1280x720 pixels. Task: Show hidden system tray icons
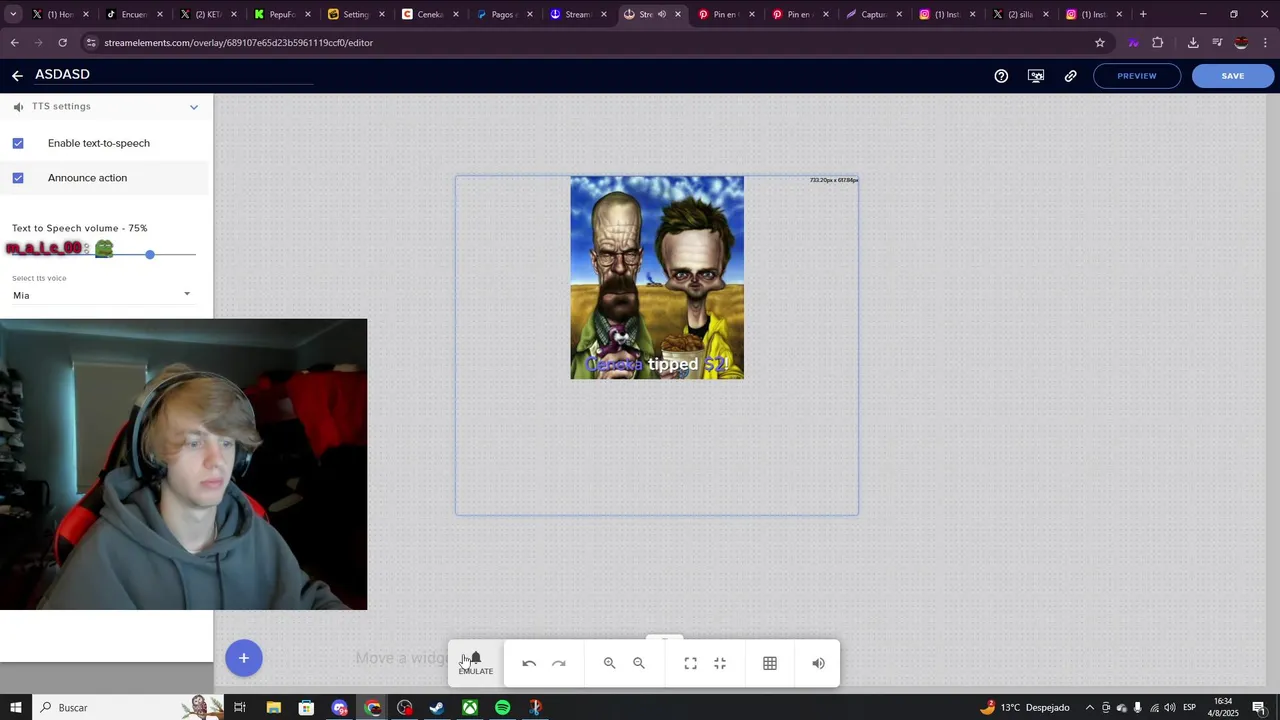(1090, 708)
